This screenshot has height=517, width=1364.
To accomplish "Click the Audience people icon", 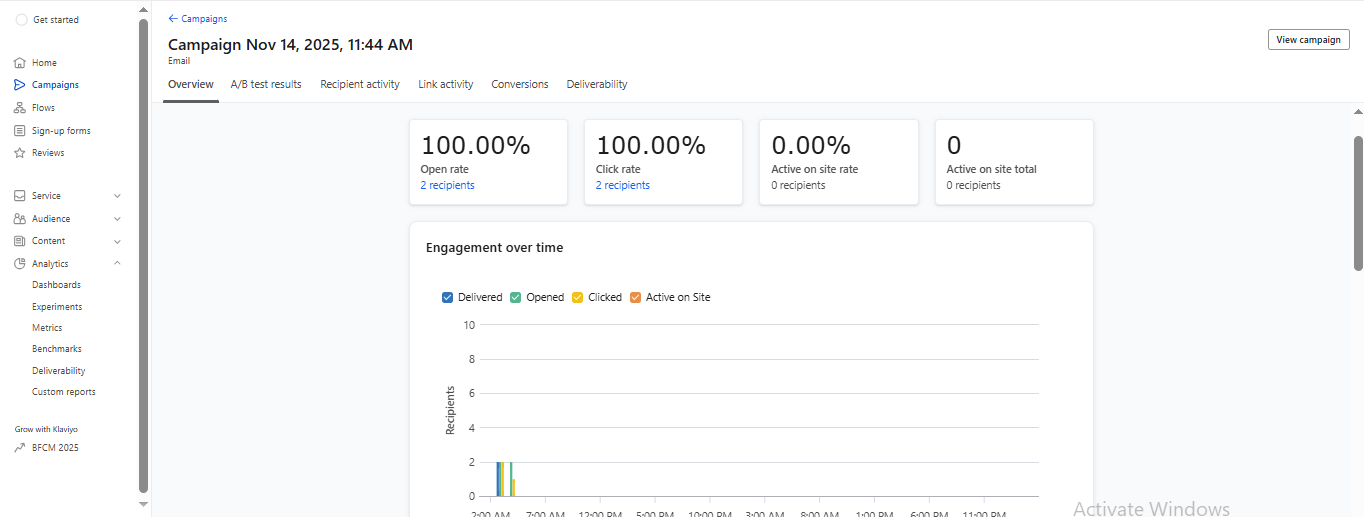I will (20, 219).
